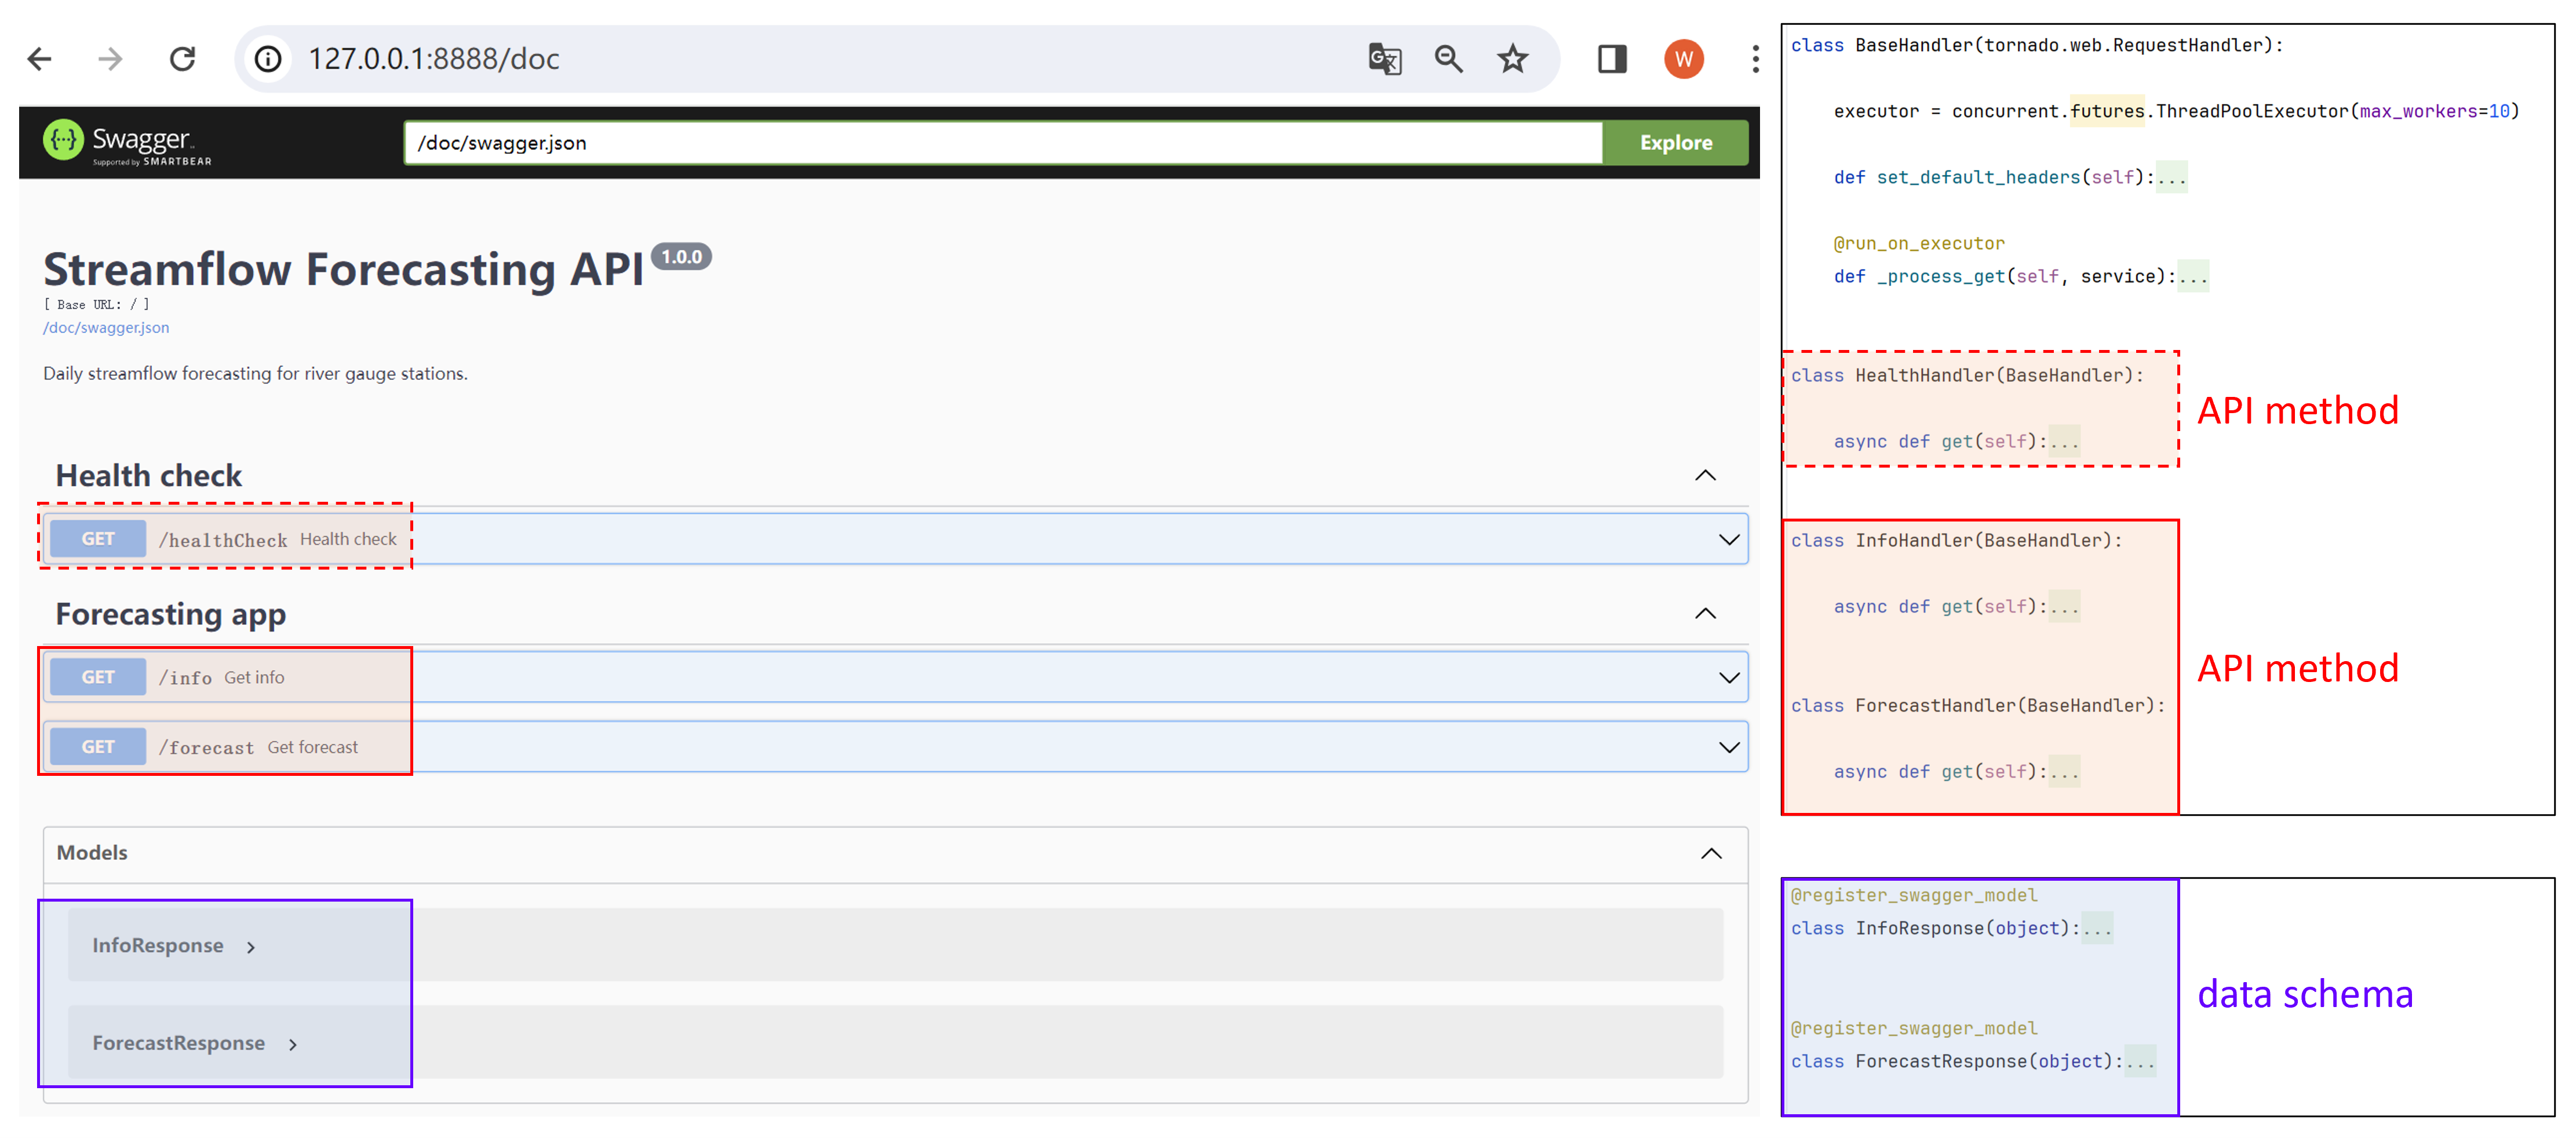Open the browser three-dot menu
The image size is (2576, 1138).
[x=1755, y=59]
